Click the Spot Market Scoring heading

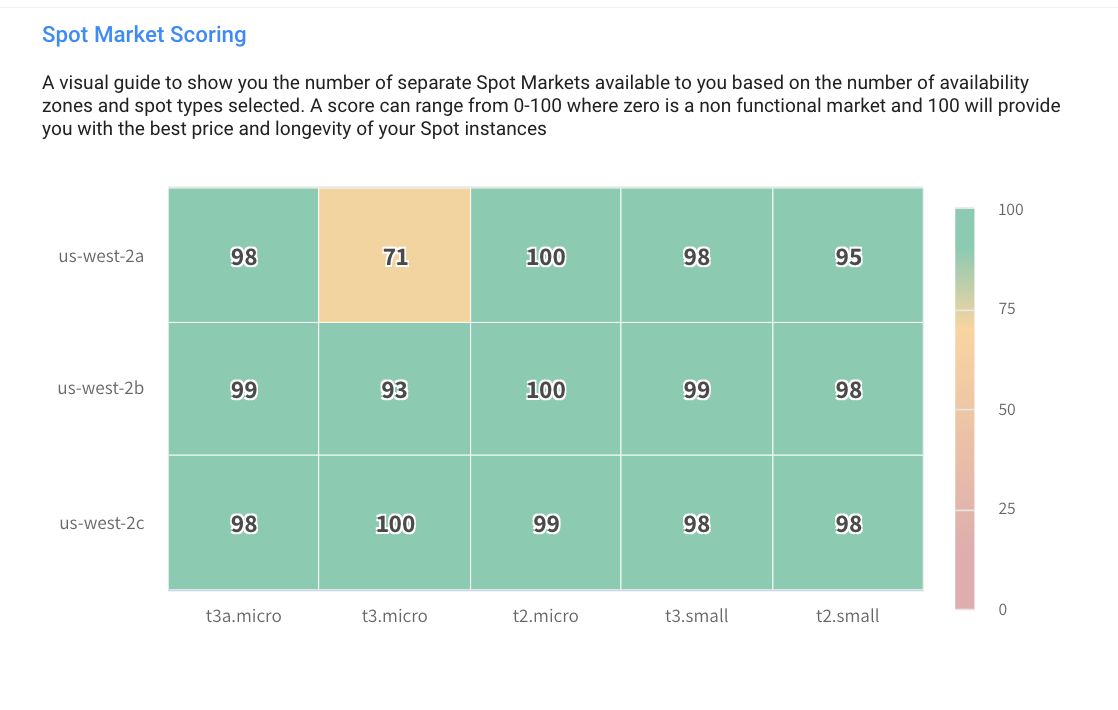pos(144,35)
